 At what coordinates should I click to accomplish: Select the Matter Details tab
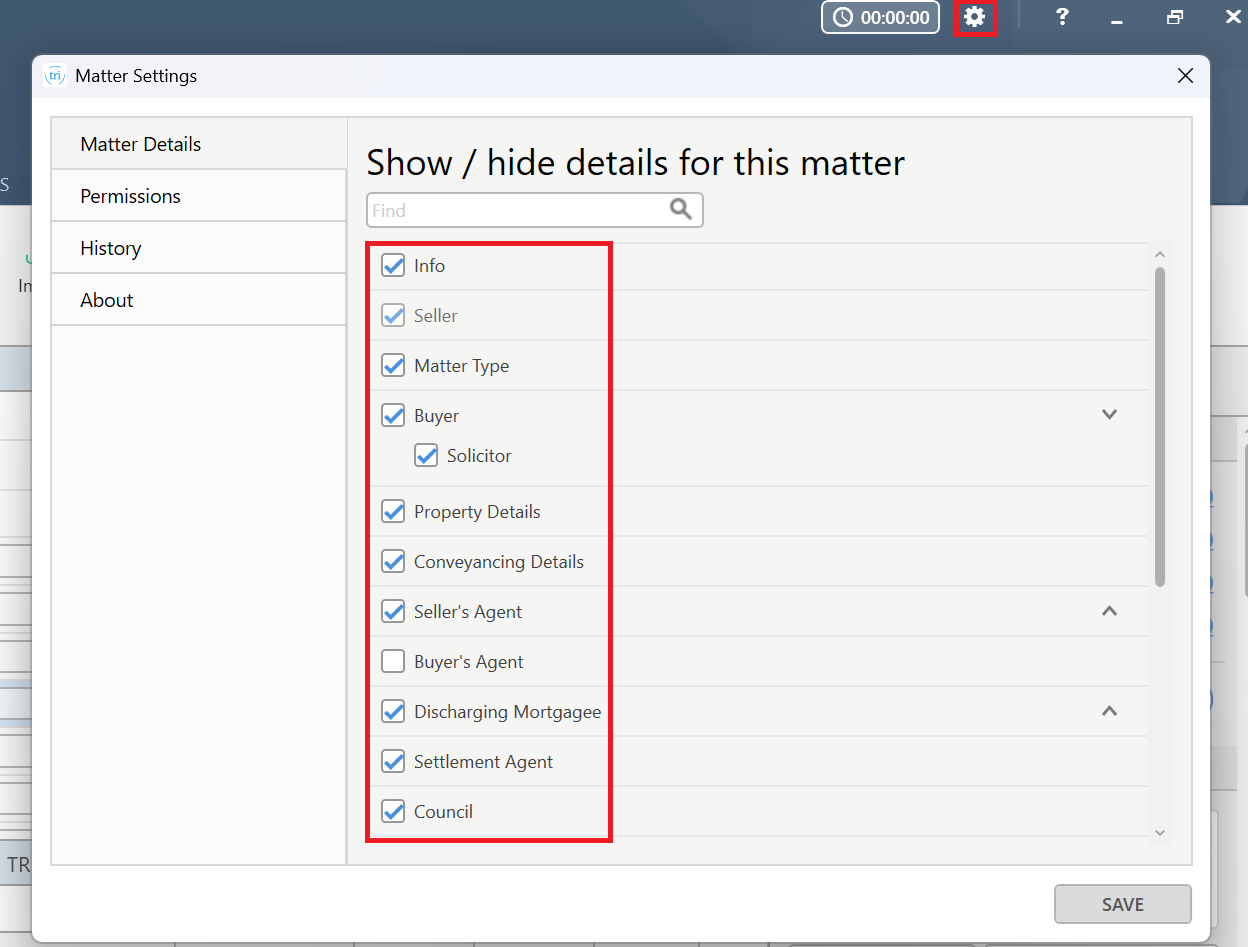coord(199,144)
